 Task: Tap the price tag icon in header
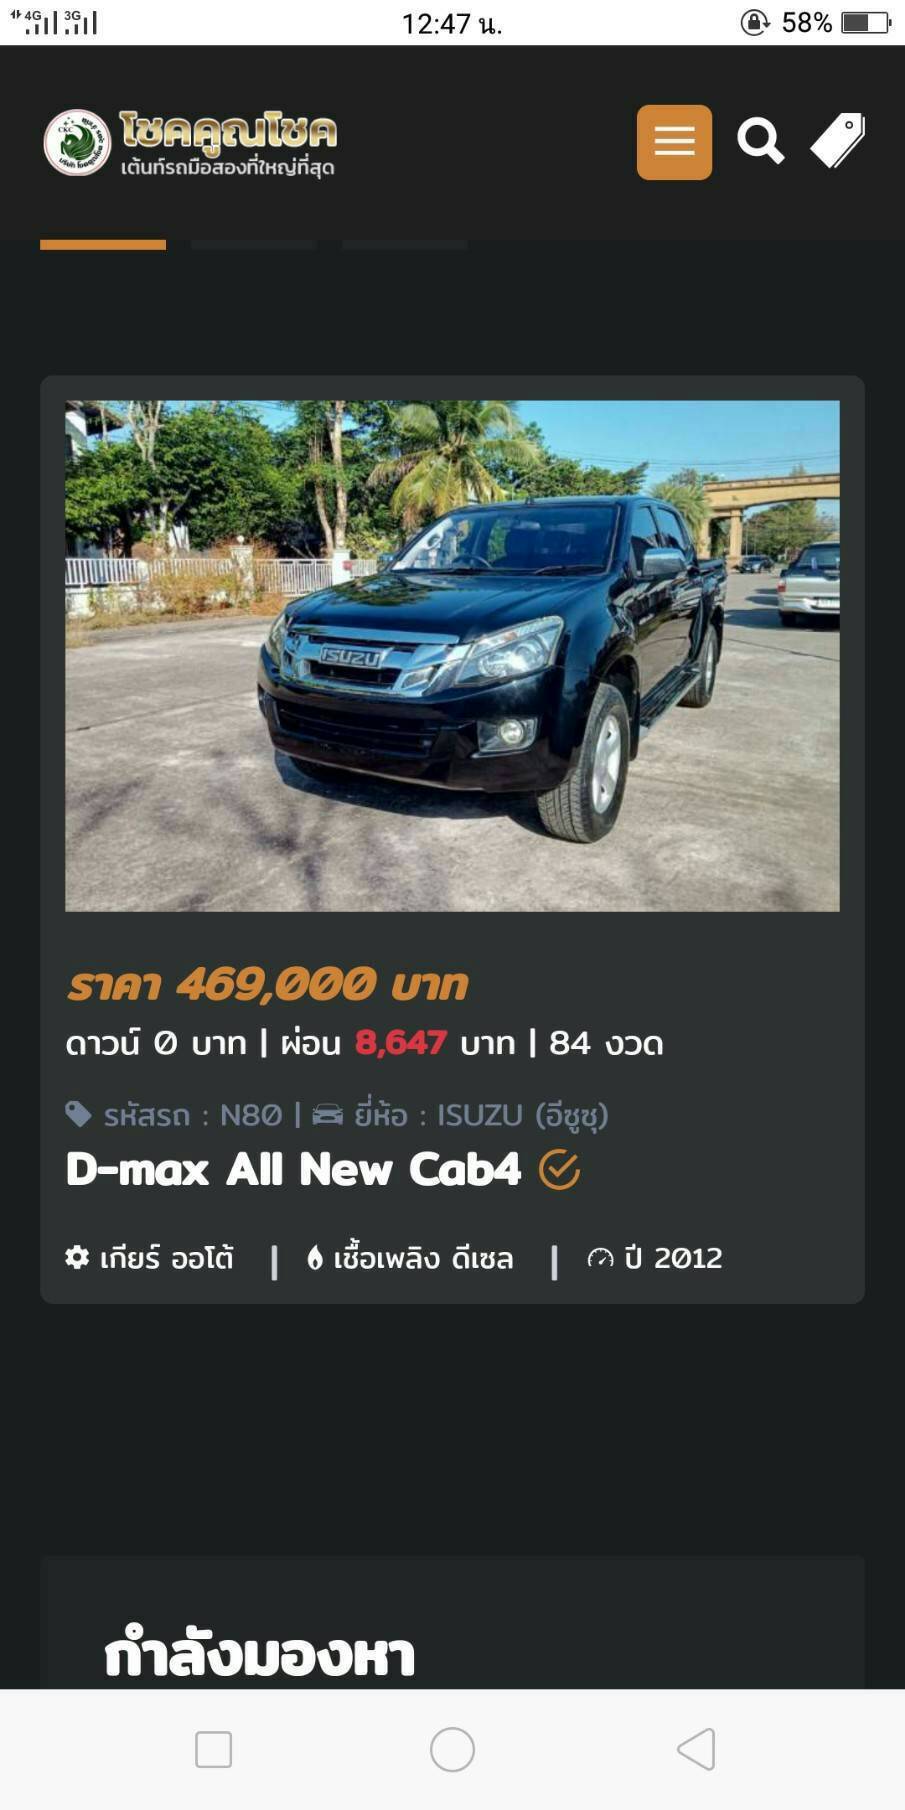[x=838, y=141]
